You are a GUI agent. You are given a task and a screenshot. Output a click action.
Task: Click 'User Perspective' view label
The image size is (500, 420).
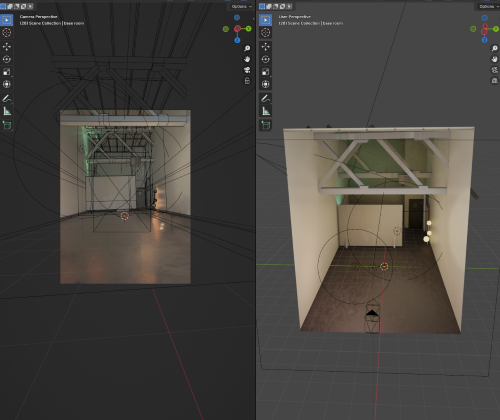[x=295, y=17]
